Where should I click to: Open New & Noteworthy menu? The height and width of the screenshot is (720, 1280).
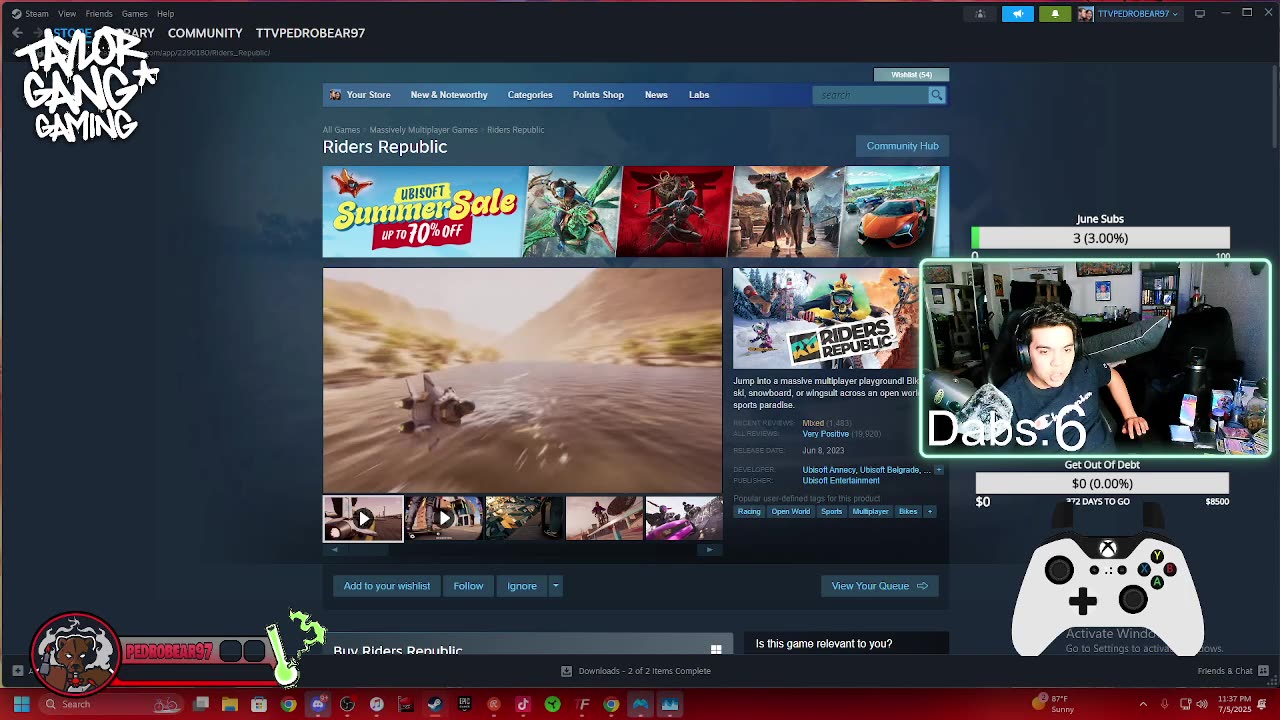click(449, 95)
